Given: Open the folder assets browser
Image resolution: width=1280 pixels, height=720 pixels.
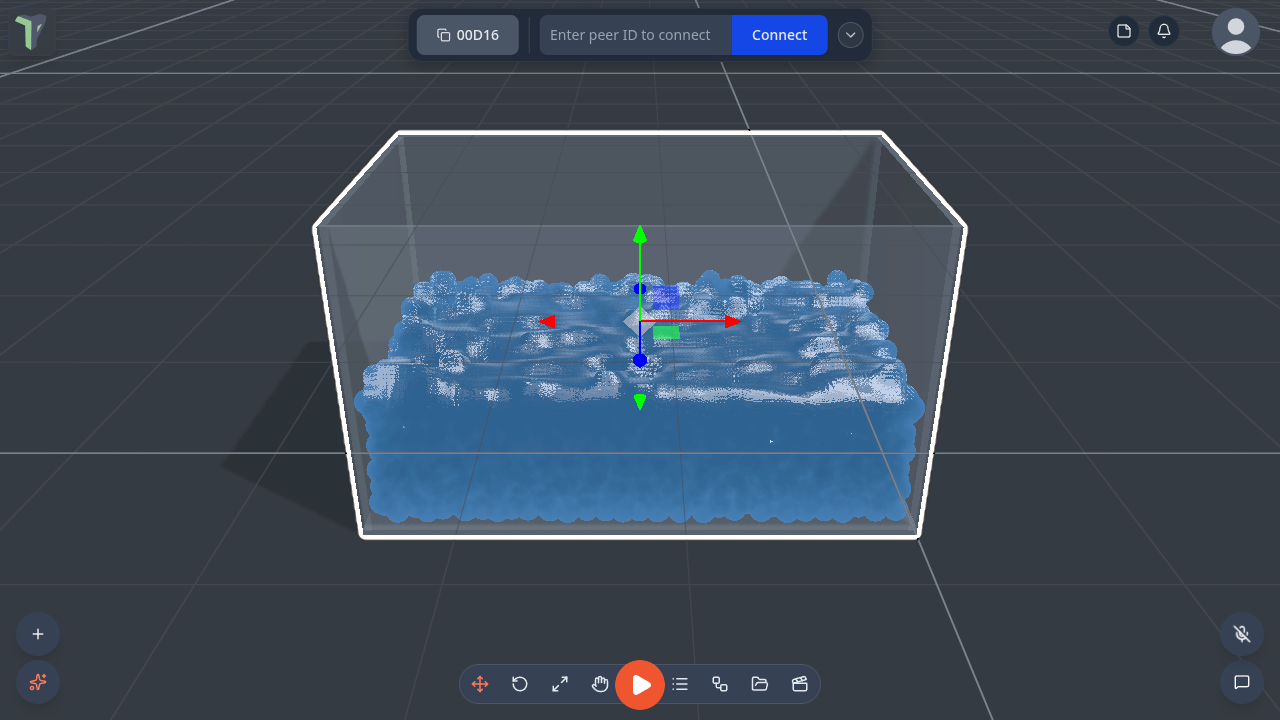Looking at the screenshot, I should tap(760, 684).
